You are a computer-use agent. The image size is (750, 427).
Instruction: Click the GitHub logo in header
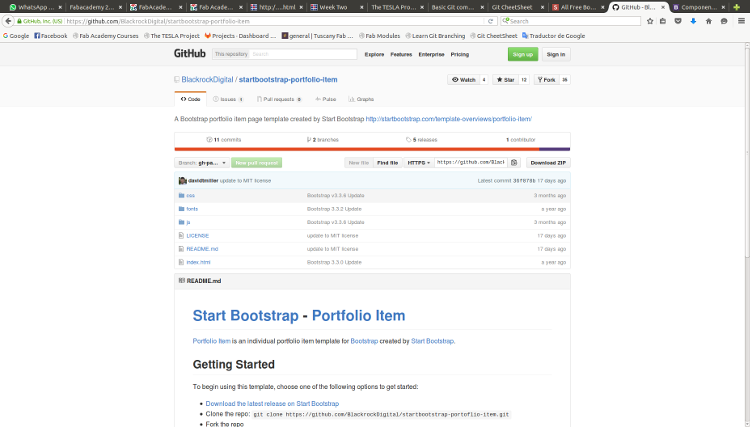coord(192,54)
